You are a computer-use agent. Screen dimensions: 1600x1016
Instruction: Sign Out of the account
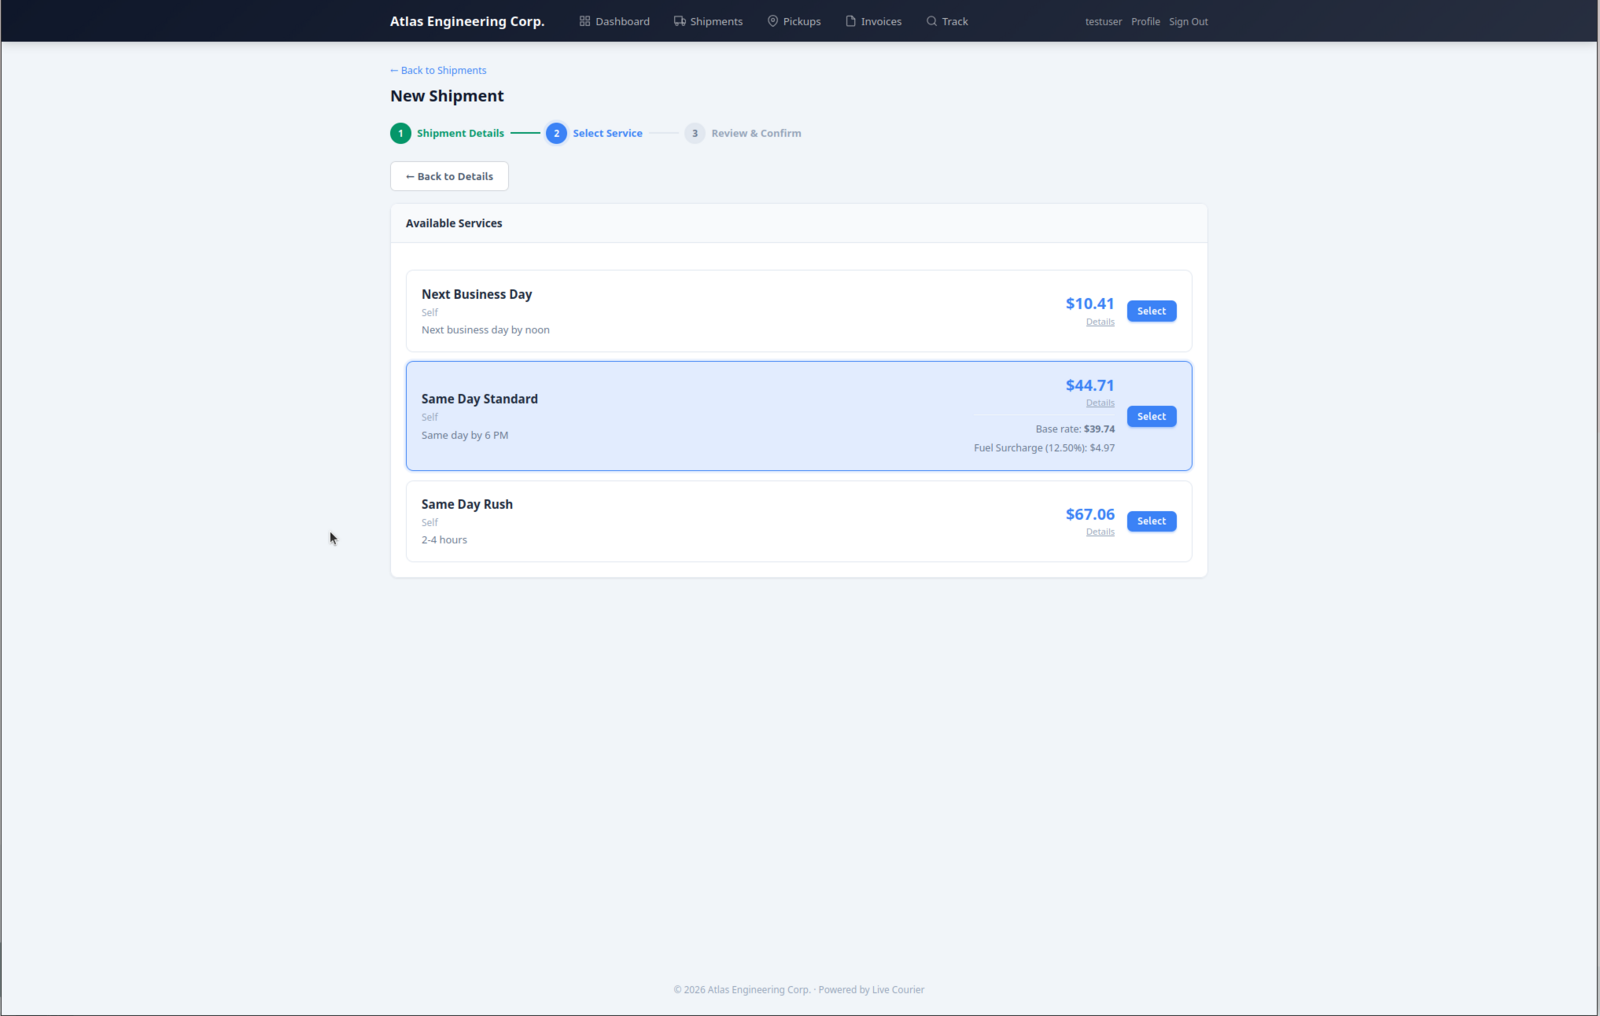(x=1188, y=21)
